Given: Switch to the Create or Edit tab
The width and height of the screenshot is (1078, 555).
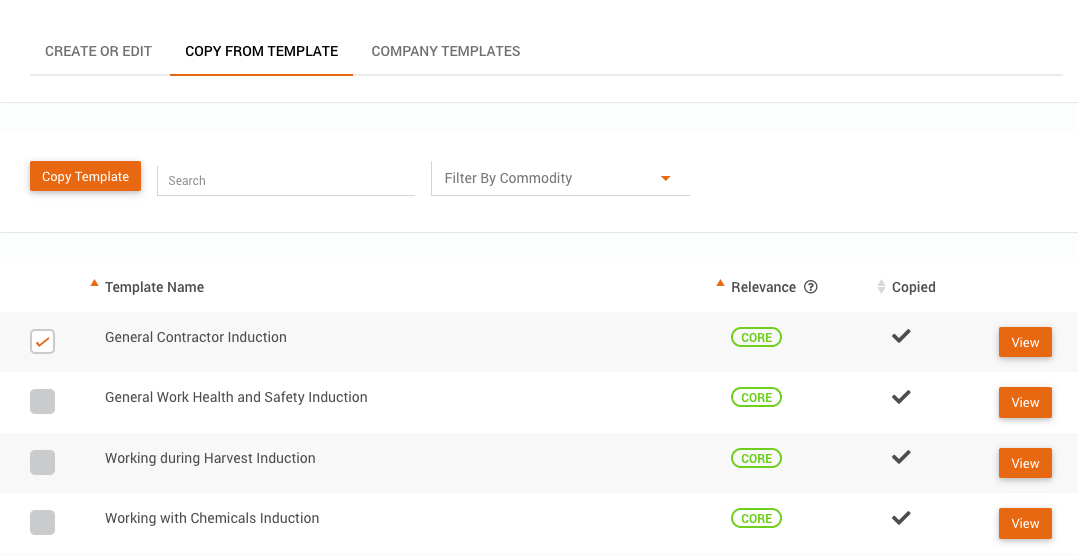Looking at the screenshot, I should [x=98, y=51].
